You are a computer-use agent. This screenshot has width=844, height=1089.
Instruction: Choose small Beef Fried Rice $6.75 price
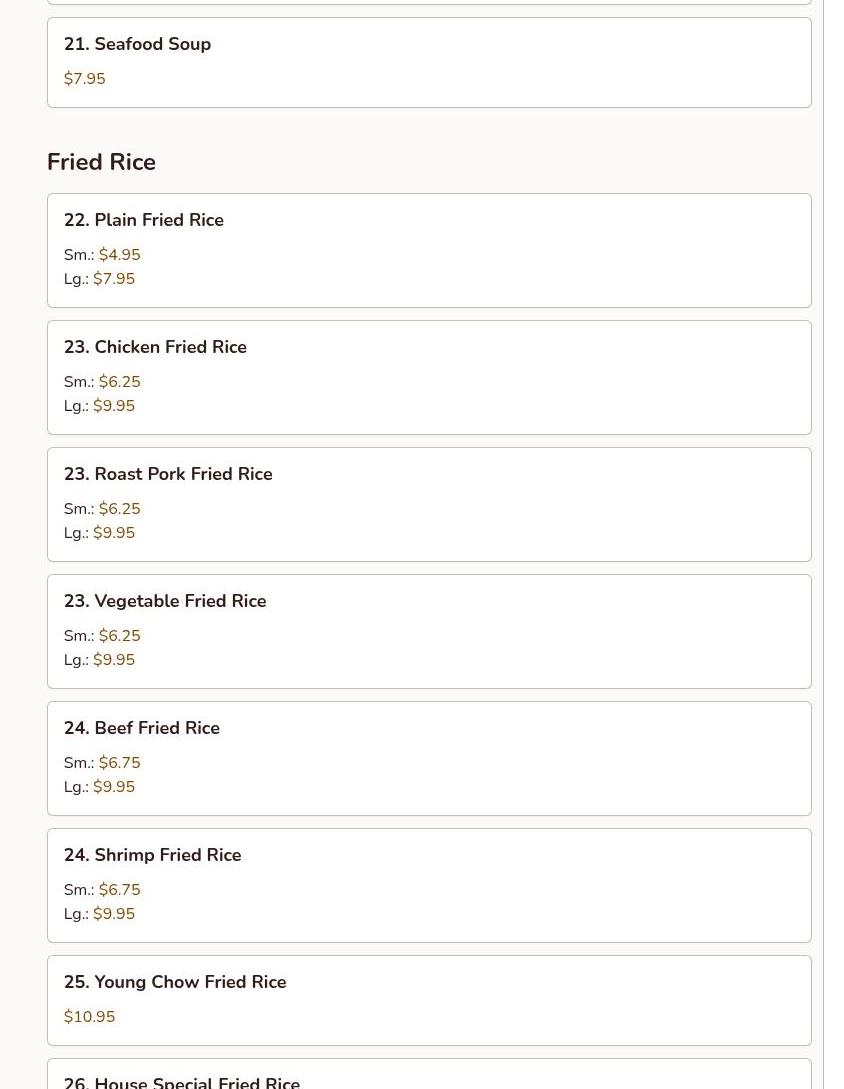pos(120,763)
